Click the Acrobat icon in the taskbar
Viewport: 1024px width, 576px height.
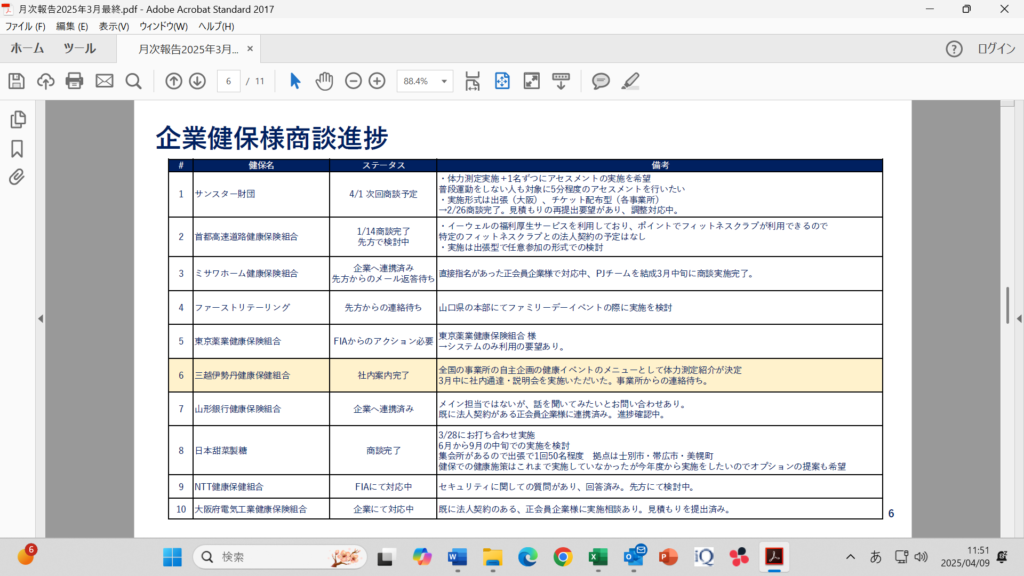[775, 557]
